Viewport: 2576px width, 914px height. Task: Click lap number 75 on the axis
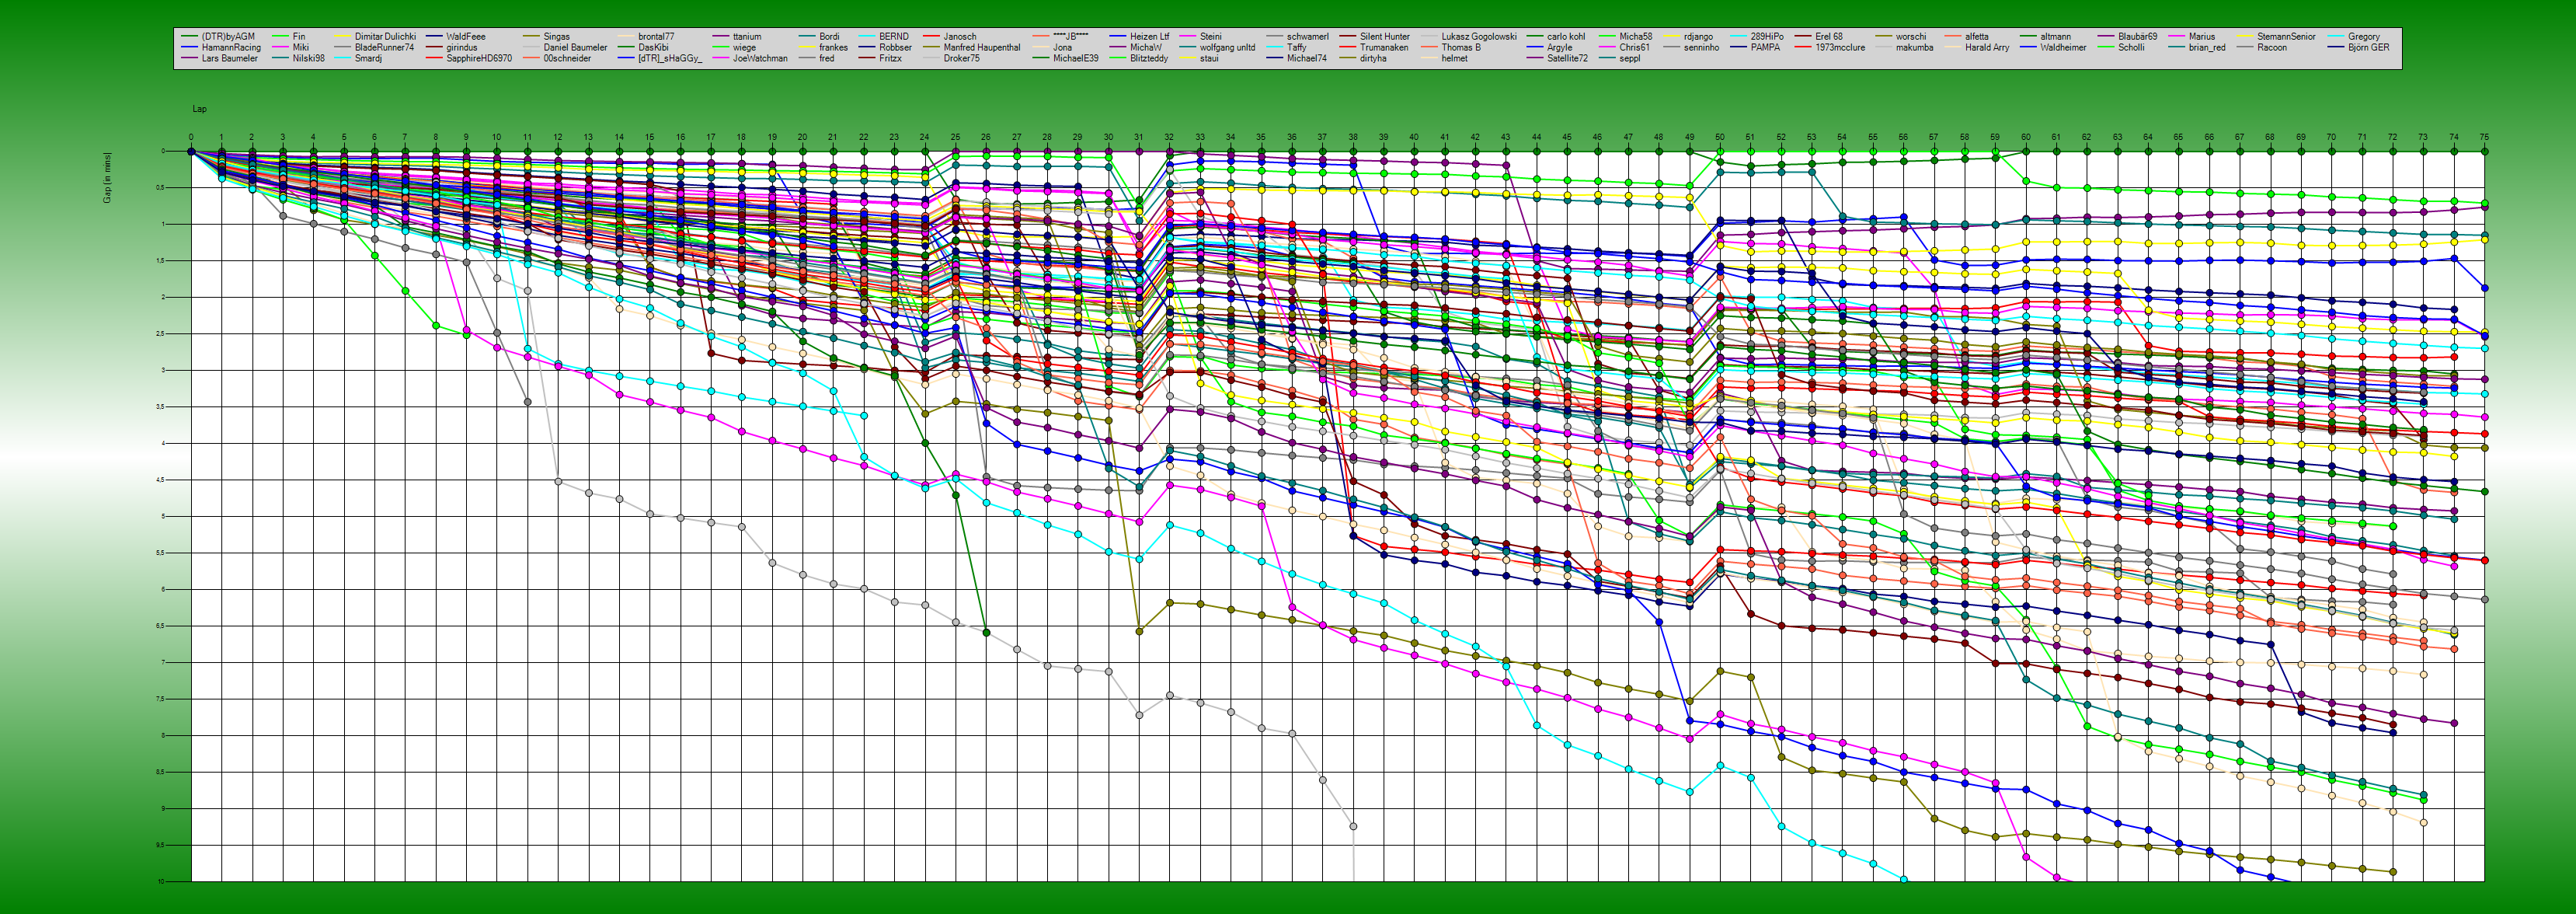[2484, 137]
